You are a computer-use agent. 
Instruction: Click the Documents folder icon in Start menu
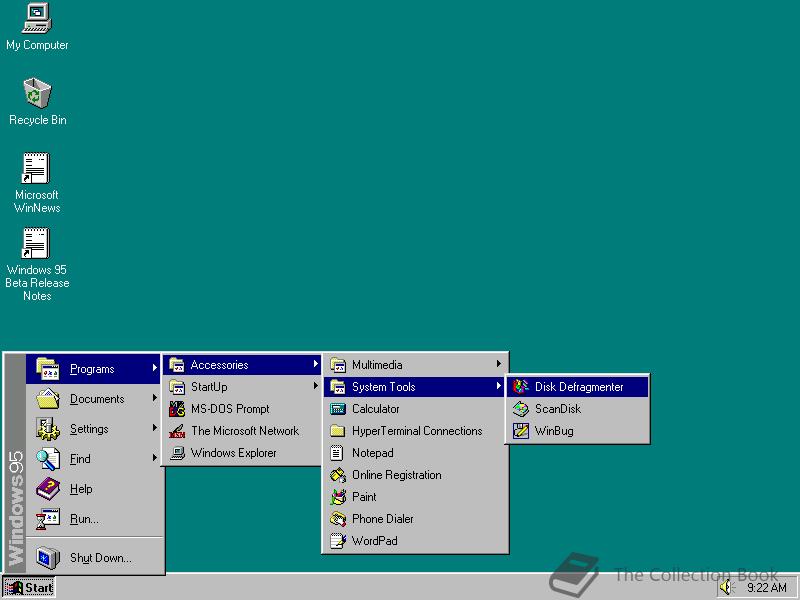(x=48, y=398)
